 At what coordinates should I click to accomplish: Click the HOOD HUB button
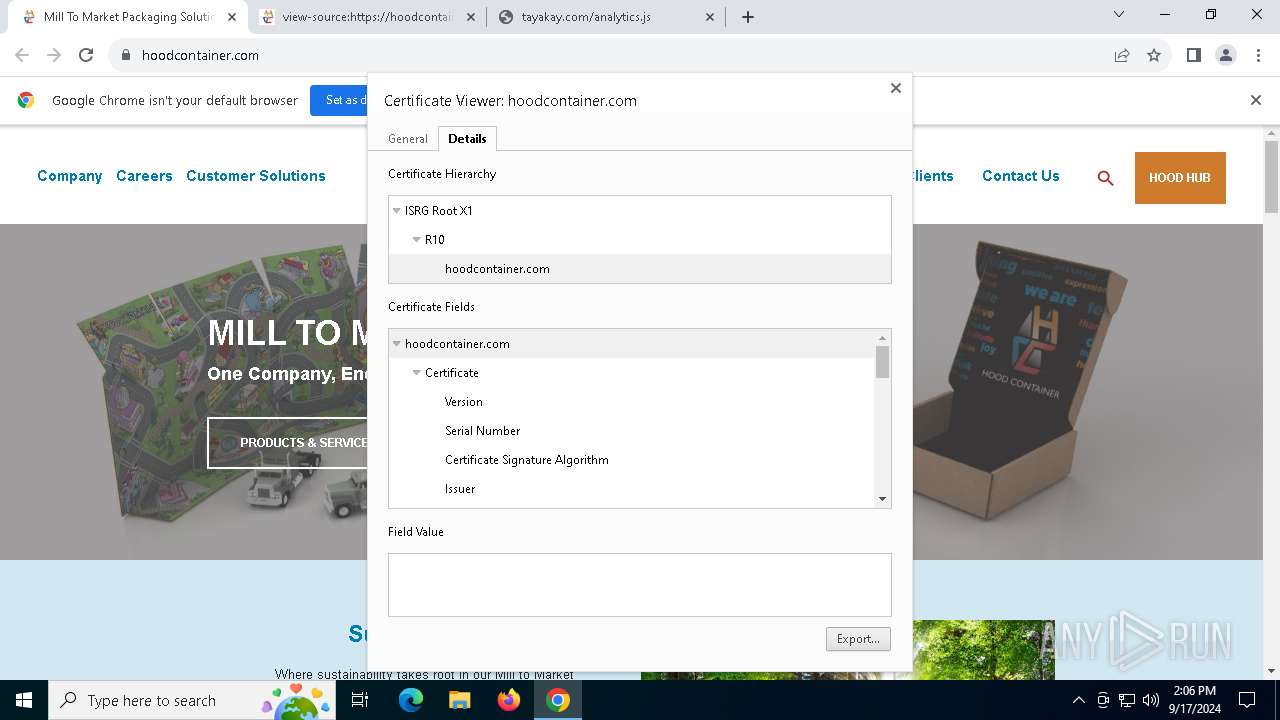pyautogui.click(x=1180, y=178)
